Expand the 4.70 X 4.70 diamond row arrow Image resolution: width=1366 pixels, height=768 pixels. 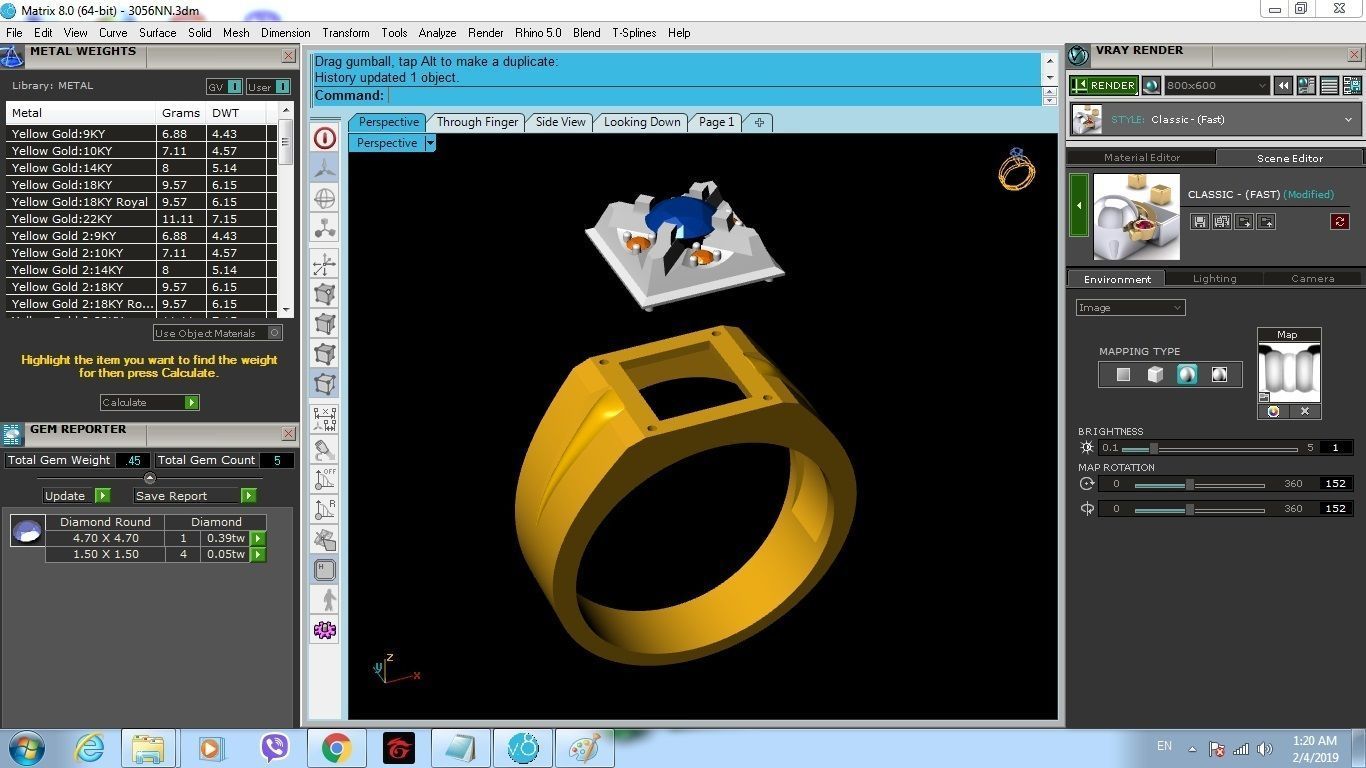coord(258,538)
